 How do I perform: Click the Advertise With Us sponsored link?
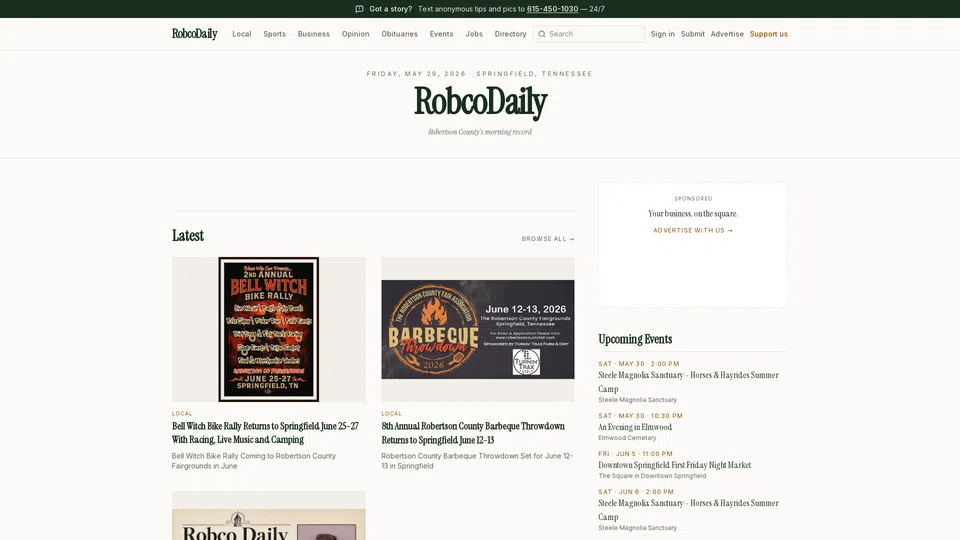pos(693,231)
